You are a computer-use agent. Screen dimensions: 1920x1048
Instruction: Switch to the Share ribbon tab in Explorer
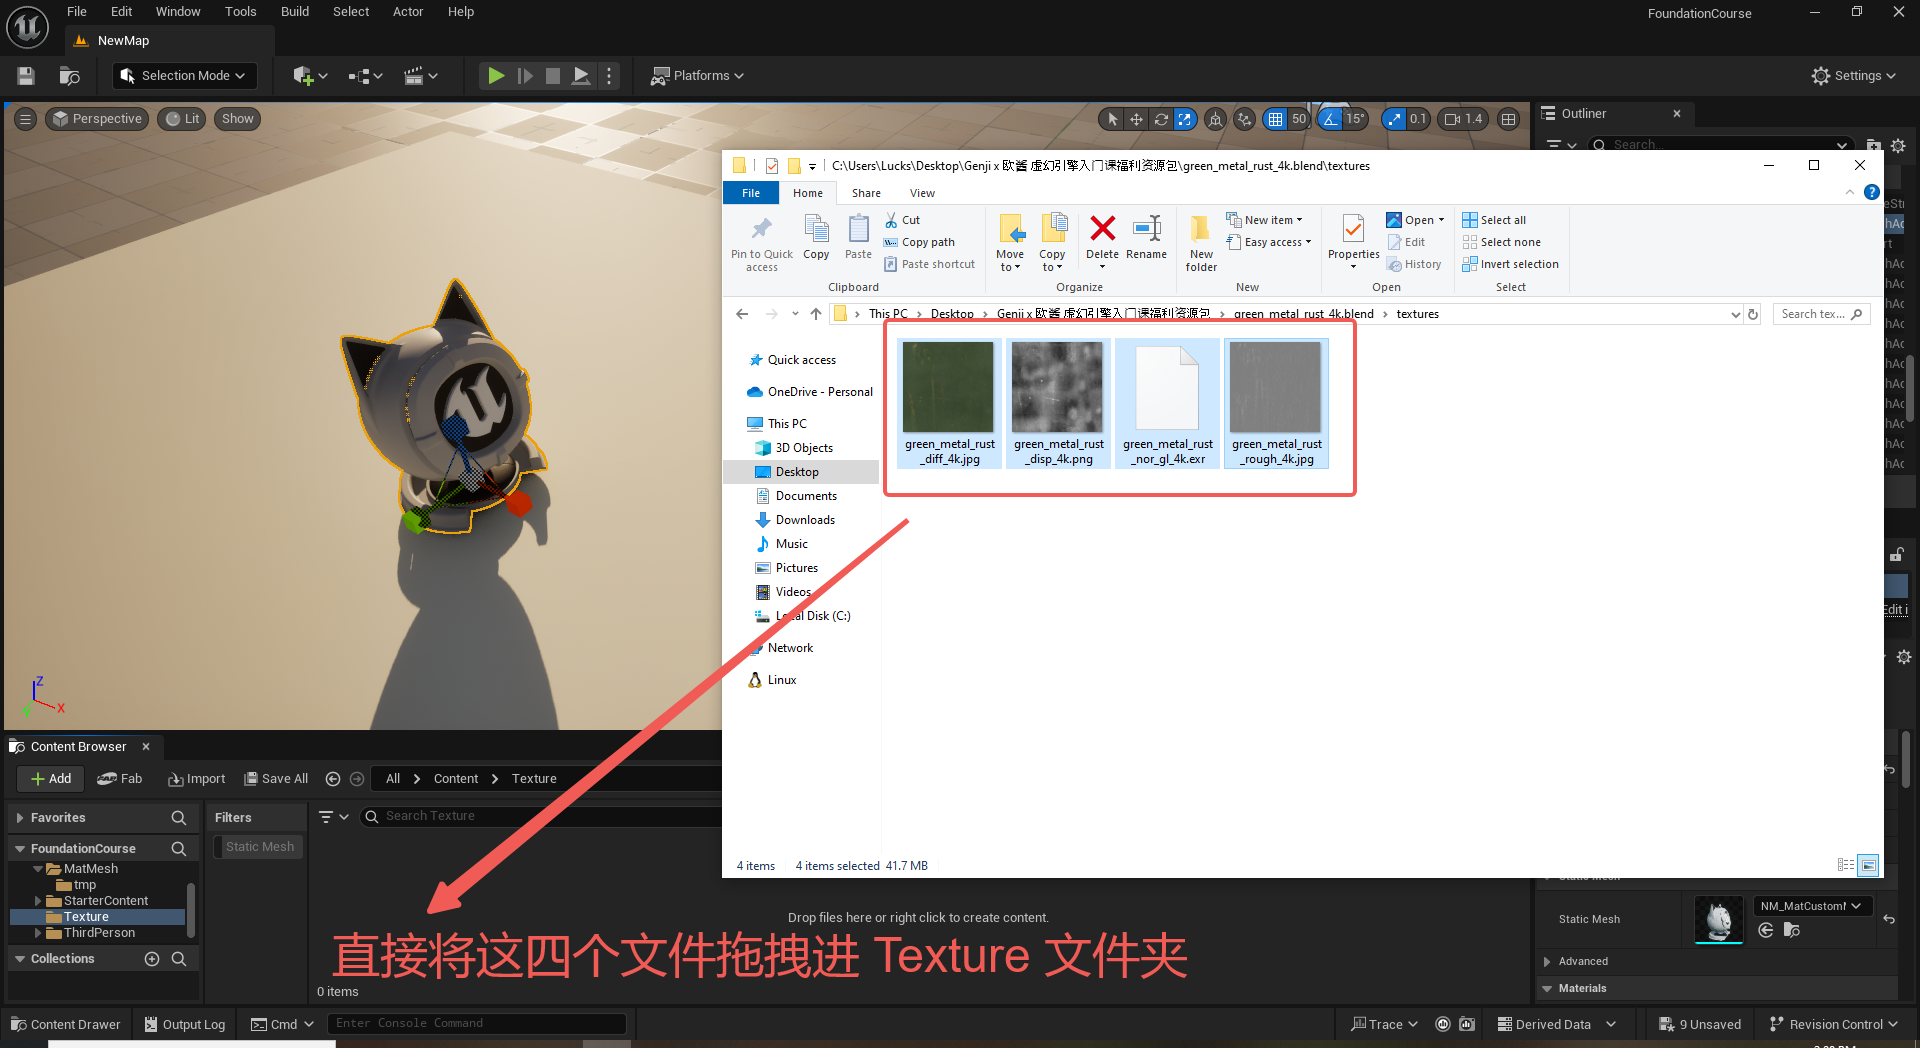tap(866, 193)
